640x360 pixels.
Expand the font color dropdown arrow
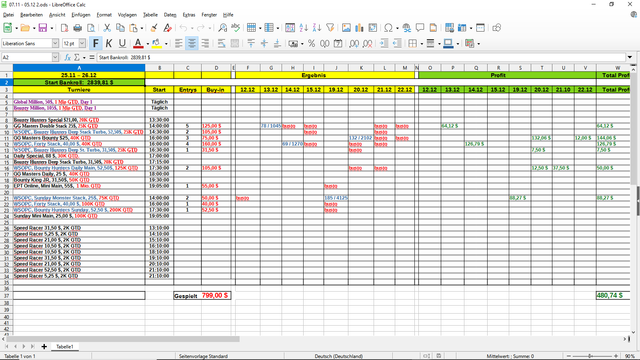coord(148,44)
